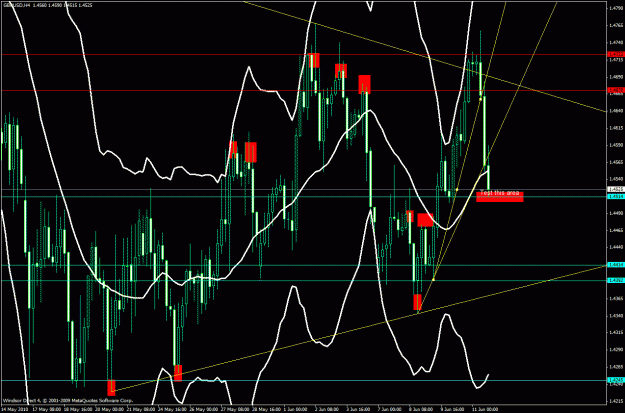Click the '27 May 08:00' time axis label
The image size is (625, 413).
[x=236, y=409]
